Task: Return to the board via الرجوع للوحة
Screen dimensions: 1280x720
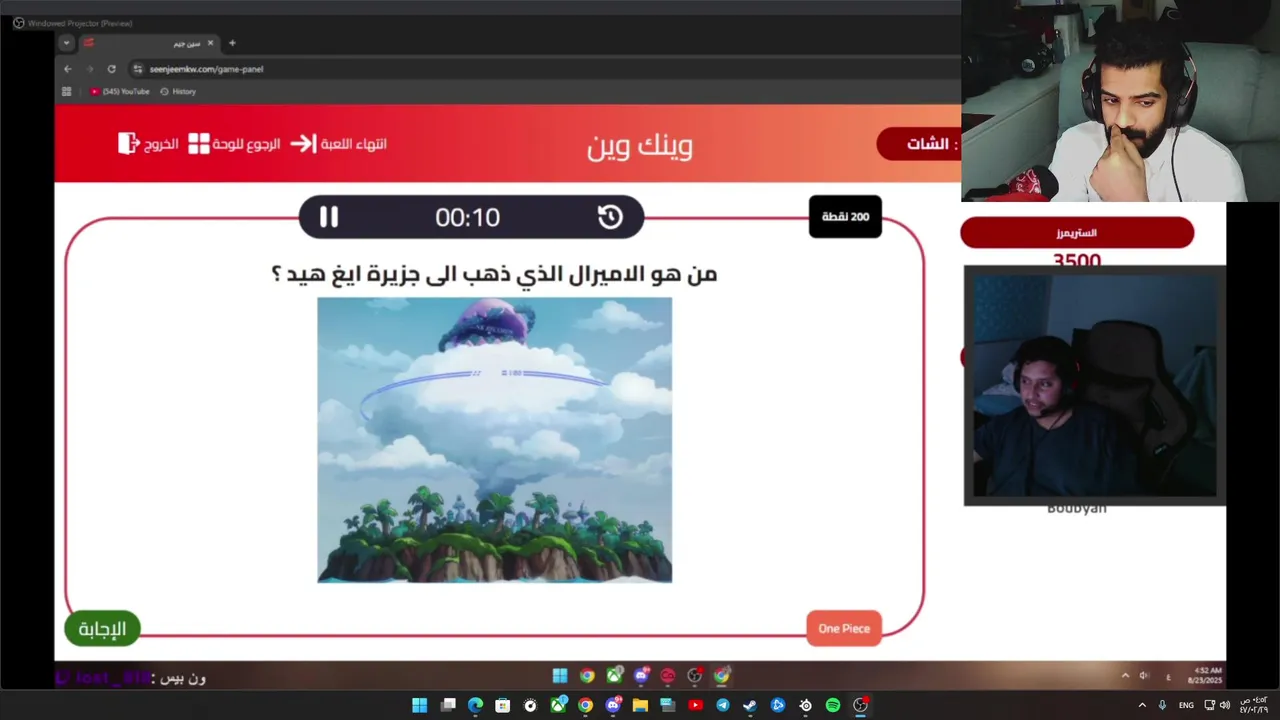Action: (234, 144)
